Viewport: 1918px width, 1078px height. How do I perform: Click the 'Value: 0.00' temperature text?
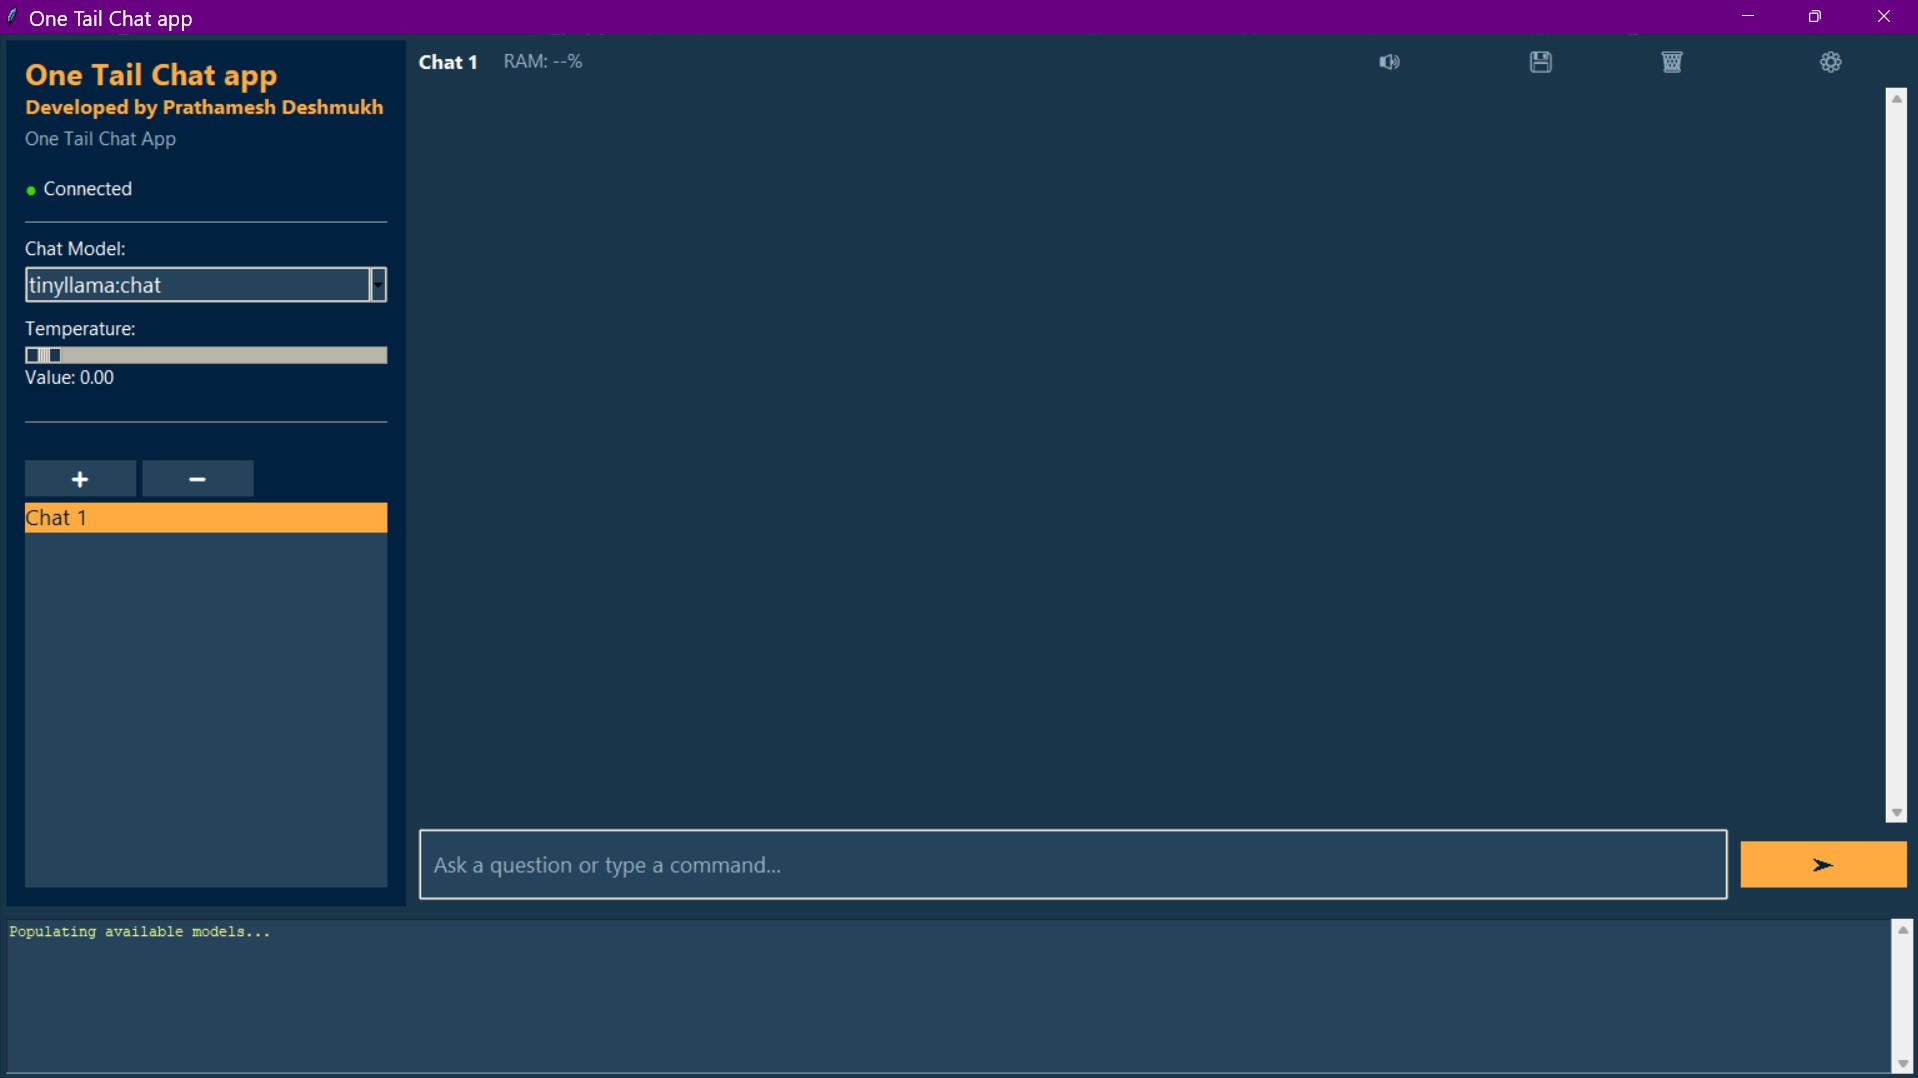click(69, 378)
